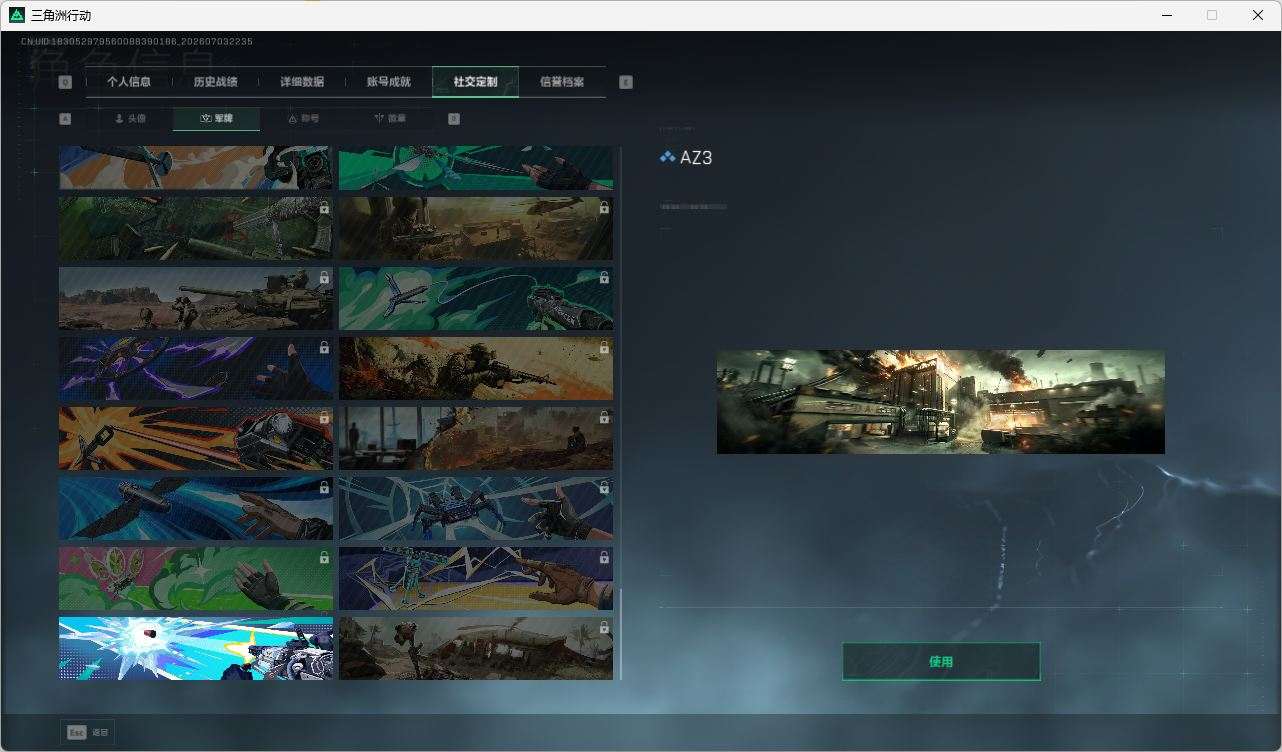This screenshot has width=1282, height=752.
Task: Click the Esc 返回 back button
Action: coord(87,732)
